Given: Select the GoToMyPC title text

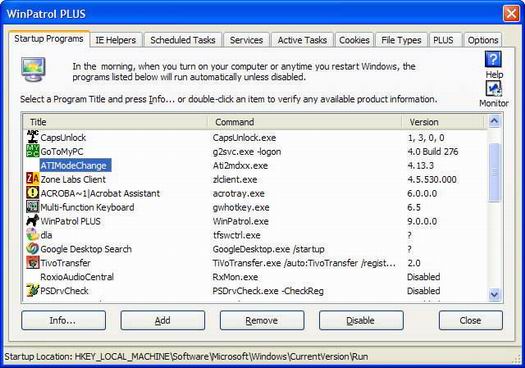Looking at the screenshot, I should pyautogui.click(x=62, y=152).
